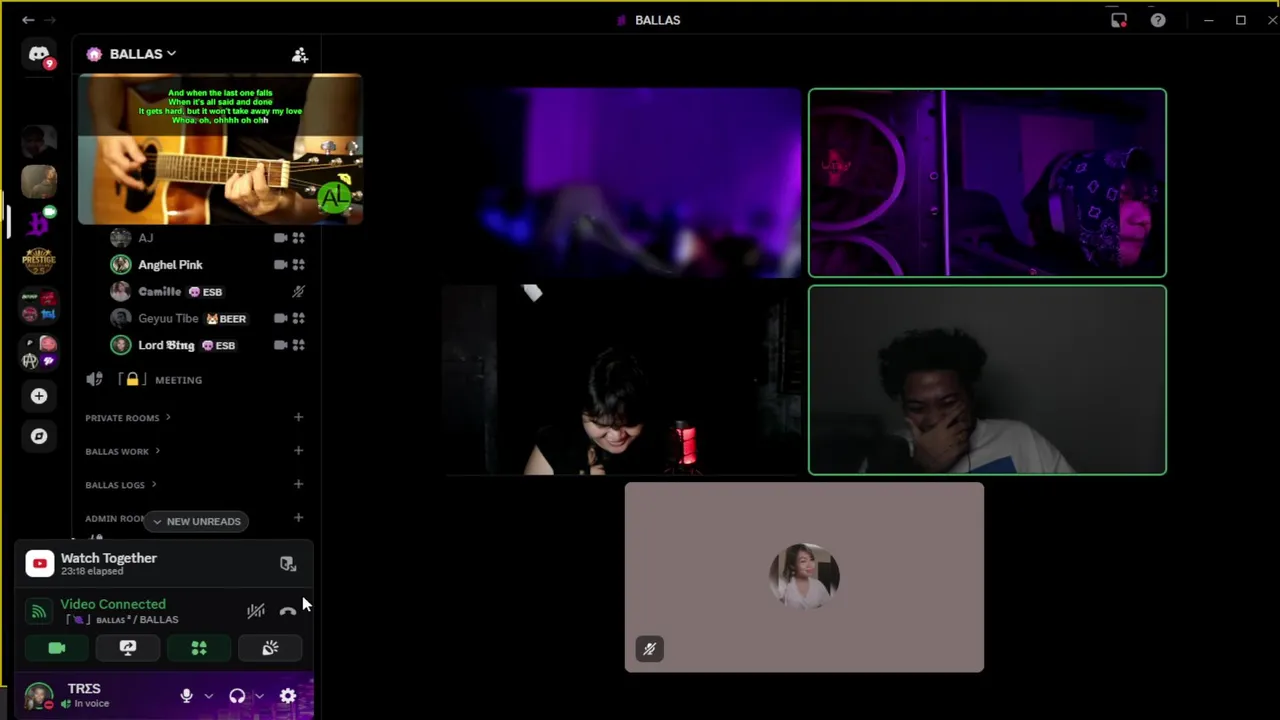Click the camera icon next to AJ

[x=280, y=238]
